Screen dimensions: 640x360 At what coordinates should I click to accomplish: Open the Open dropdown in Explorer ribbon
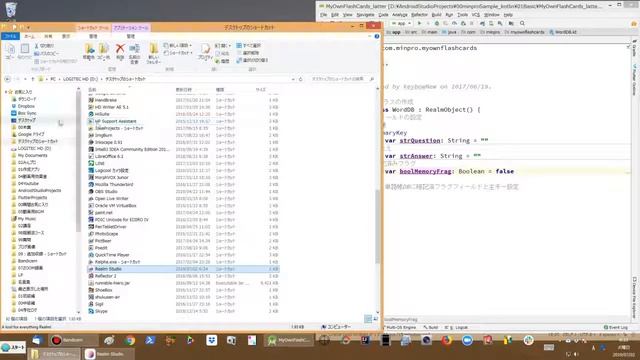tap(223, 46)
